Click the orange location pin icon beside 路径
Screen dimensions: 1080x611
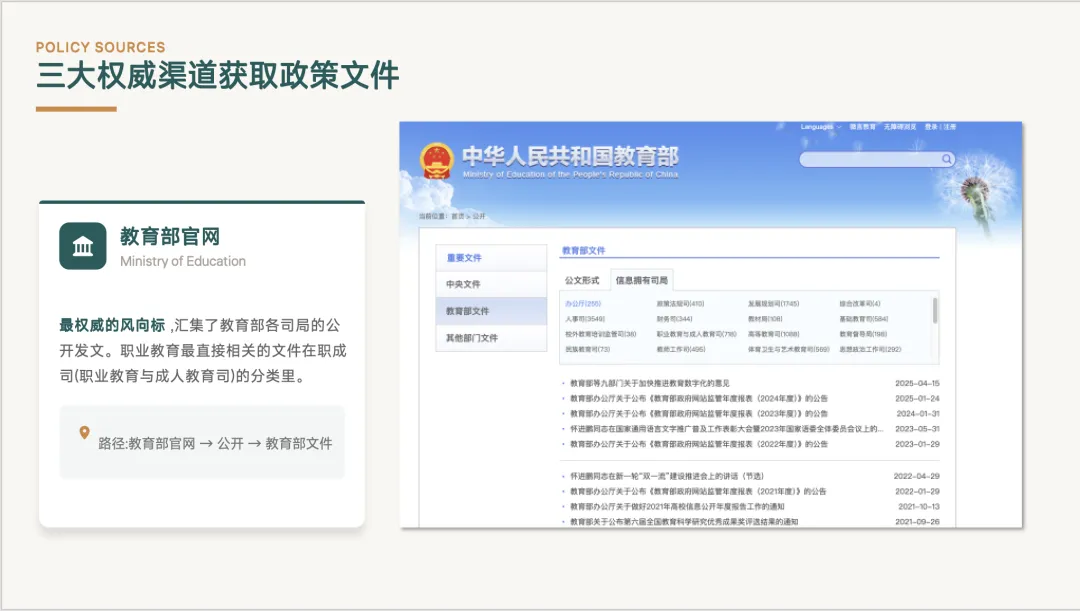pyautogui.click(x=84, y=432)
